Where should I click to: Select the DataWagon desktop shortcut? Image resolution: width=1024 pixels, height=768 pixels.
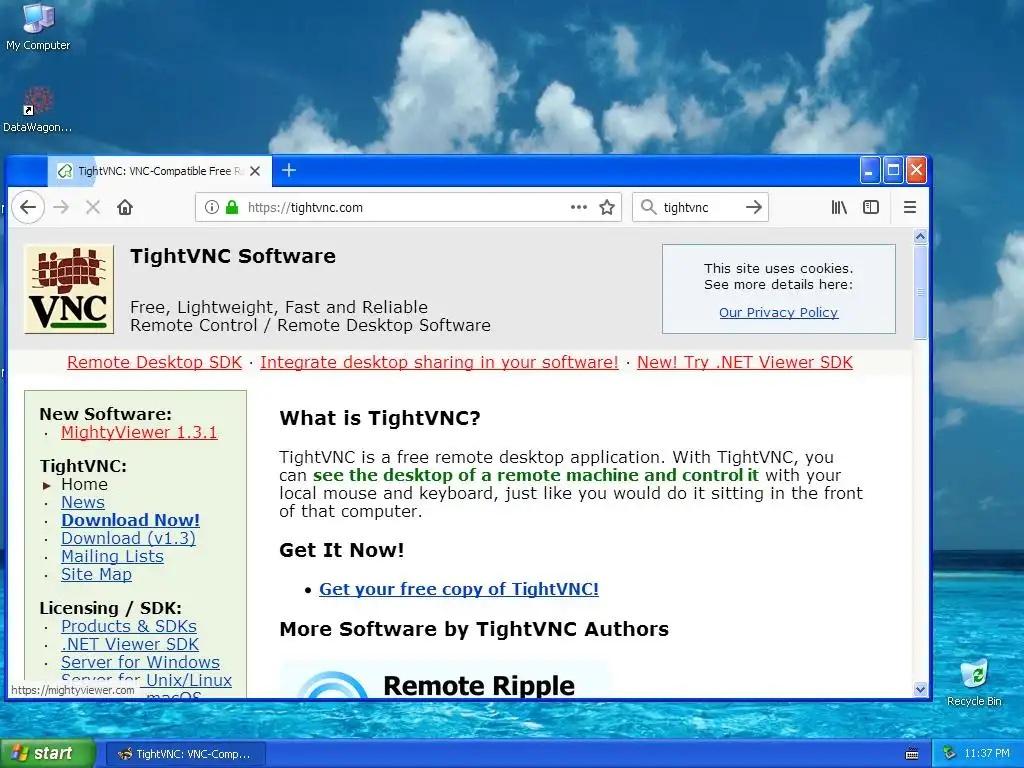point(37,110)
